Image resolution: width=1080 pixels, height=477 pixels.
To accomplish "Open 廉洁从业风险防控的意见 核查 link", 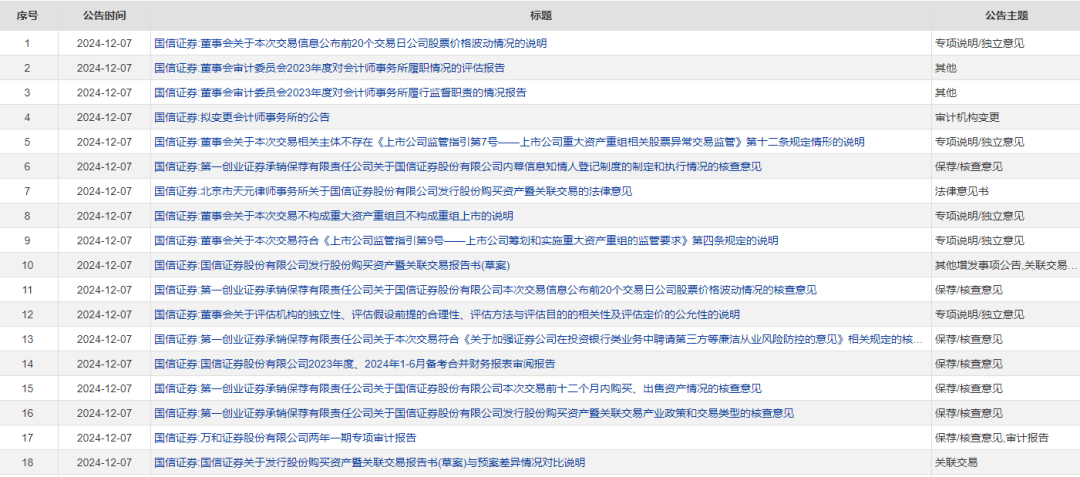I will [539, 339].
